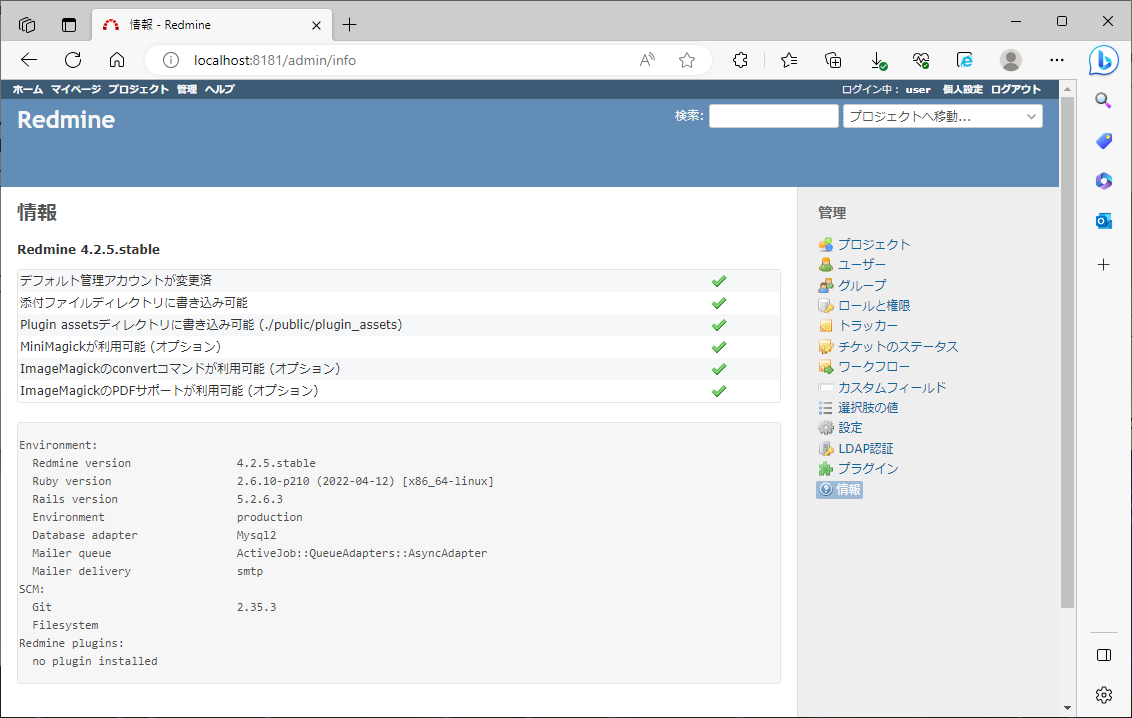Image resolution: width=1132 pixels, height=718 pixels.
Task: Open 管理 in top menu
Action: pyautogui.click(x=187, y=89)
